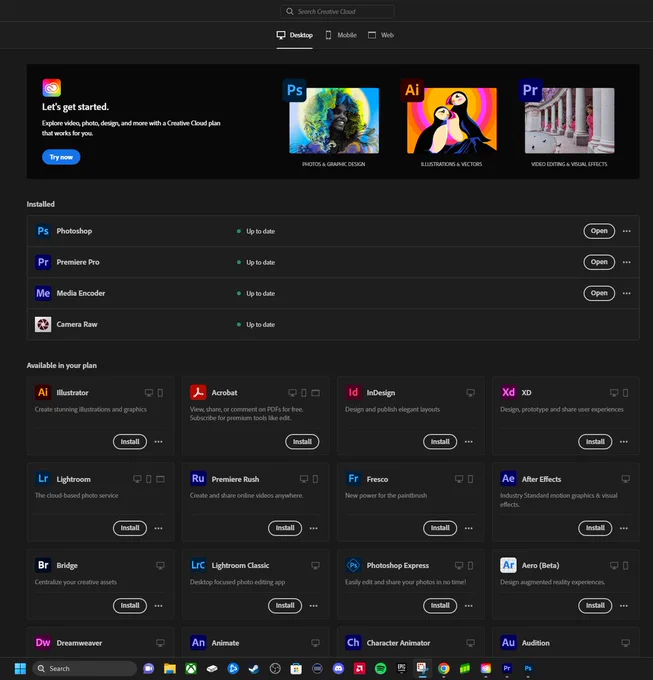Click the Media Encoder icon in Installed list
Screen dimensions: 653x680
(x=43, y=294)
